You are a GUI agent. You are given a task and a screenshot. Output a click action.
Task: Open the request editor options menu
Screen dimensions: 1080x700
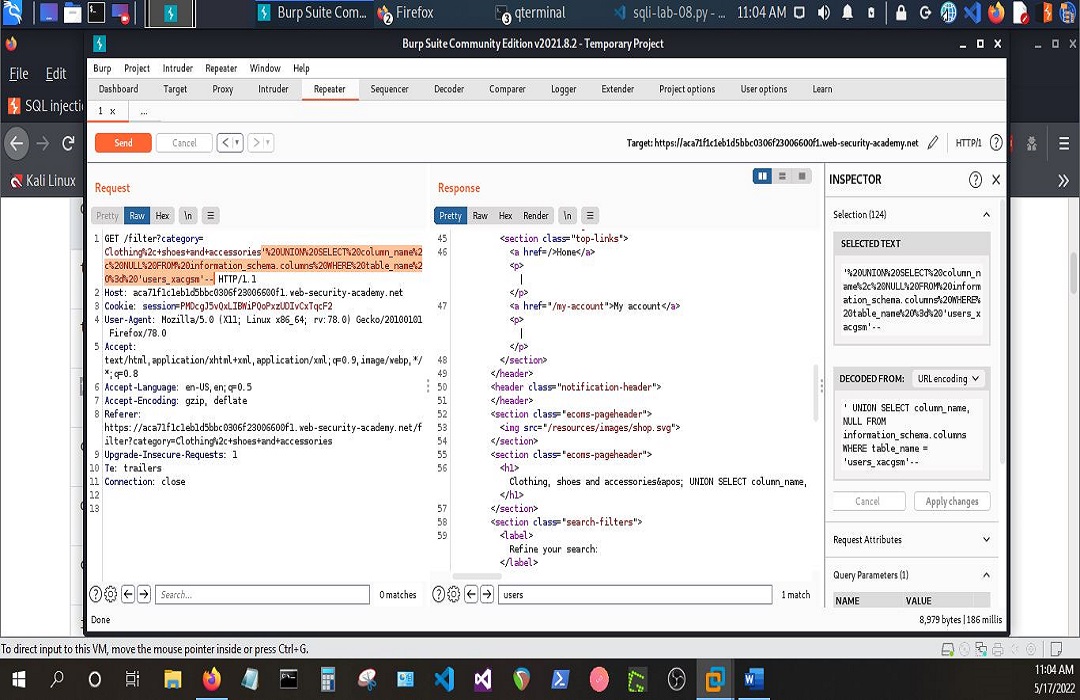[x=211, y=216]
